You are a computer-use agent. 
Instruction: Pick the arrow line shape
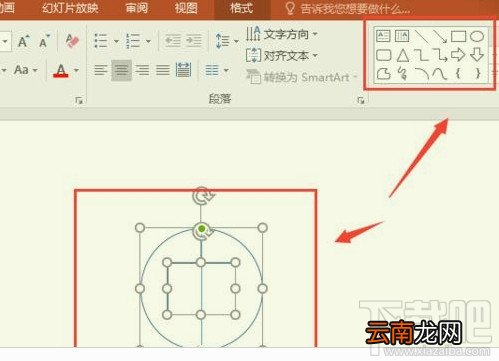click(x=440, y=36)
